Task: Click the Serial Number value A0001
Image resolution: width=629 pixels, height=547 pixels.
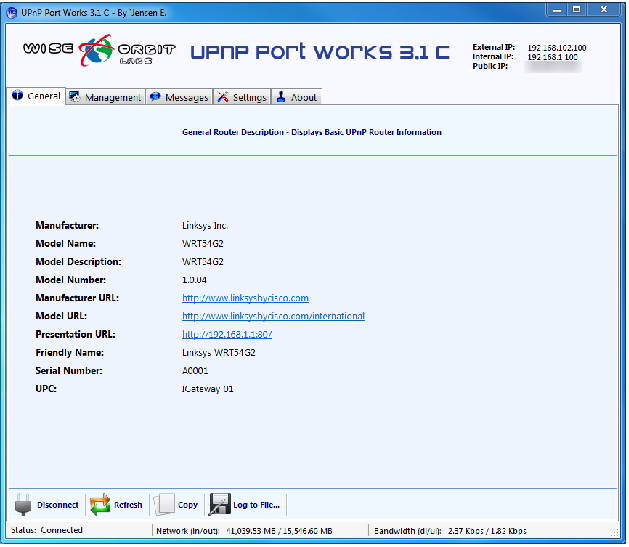Action: point(195,371)
